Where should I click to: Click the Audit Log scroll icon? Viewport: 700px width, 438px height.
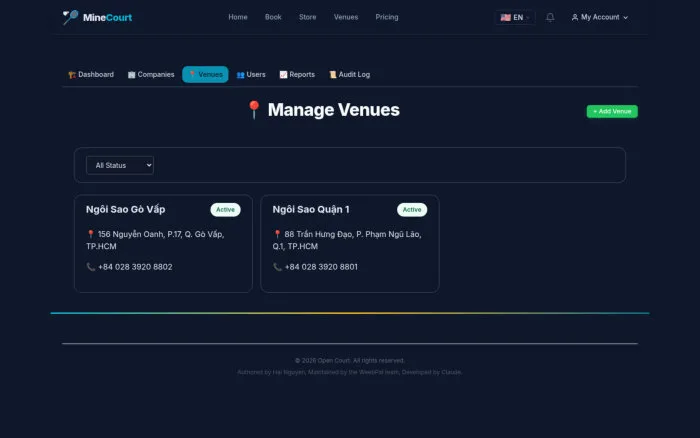point(333,75)
